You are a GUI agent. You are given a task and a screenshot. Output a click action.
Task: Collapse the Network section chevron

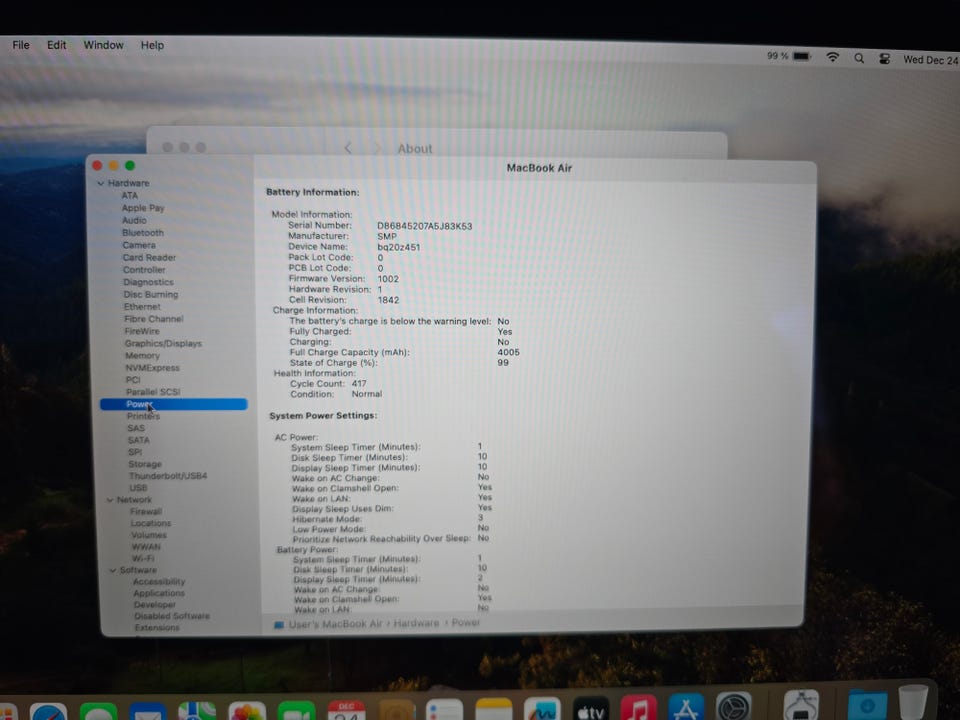point(110,500)
